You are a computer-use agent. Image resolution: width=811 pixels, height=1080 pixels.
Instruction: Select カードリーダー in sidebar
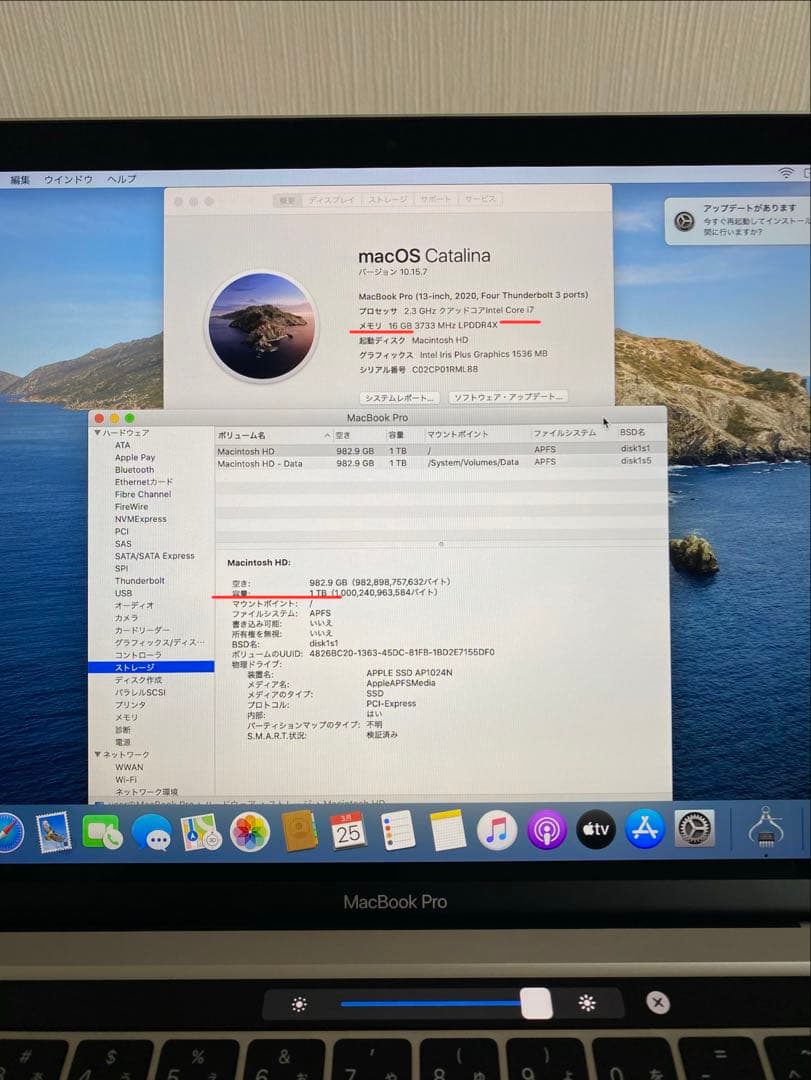click(x=142, y=630)
